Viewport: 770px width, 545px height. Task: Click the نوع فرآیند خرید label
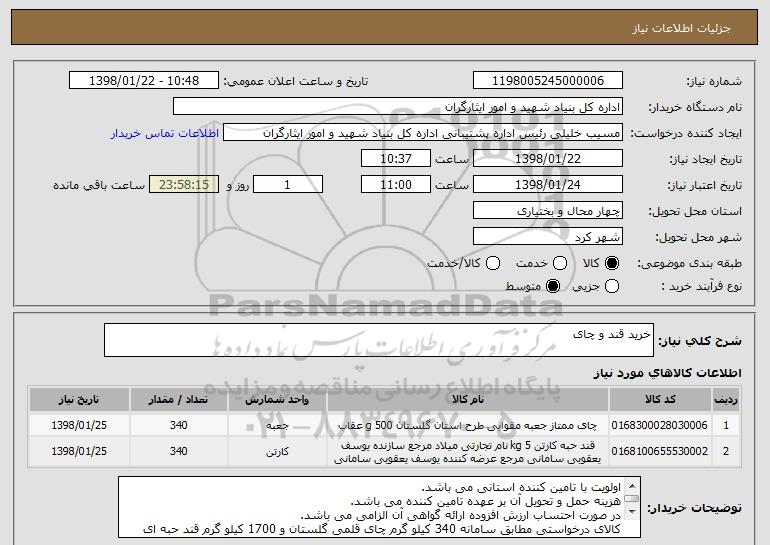701,286
